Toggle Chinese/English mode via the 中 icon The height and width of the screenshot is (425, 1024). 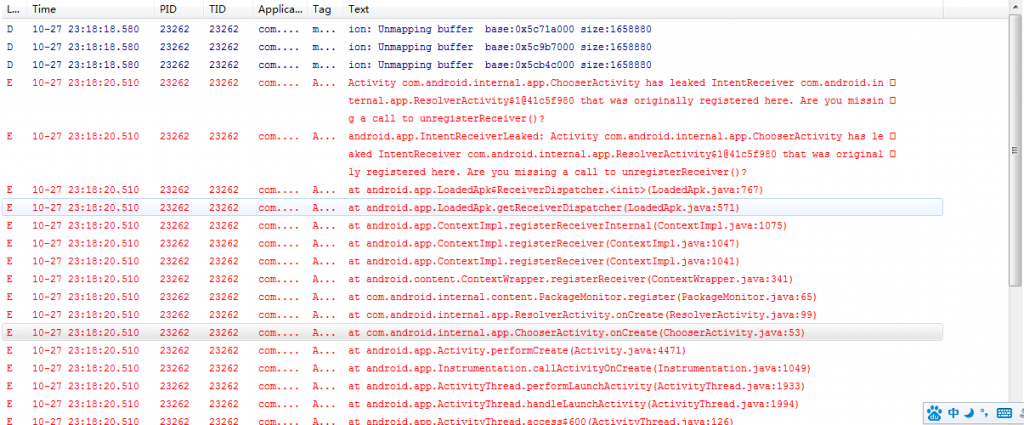click(x=953, y=413)
